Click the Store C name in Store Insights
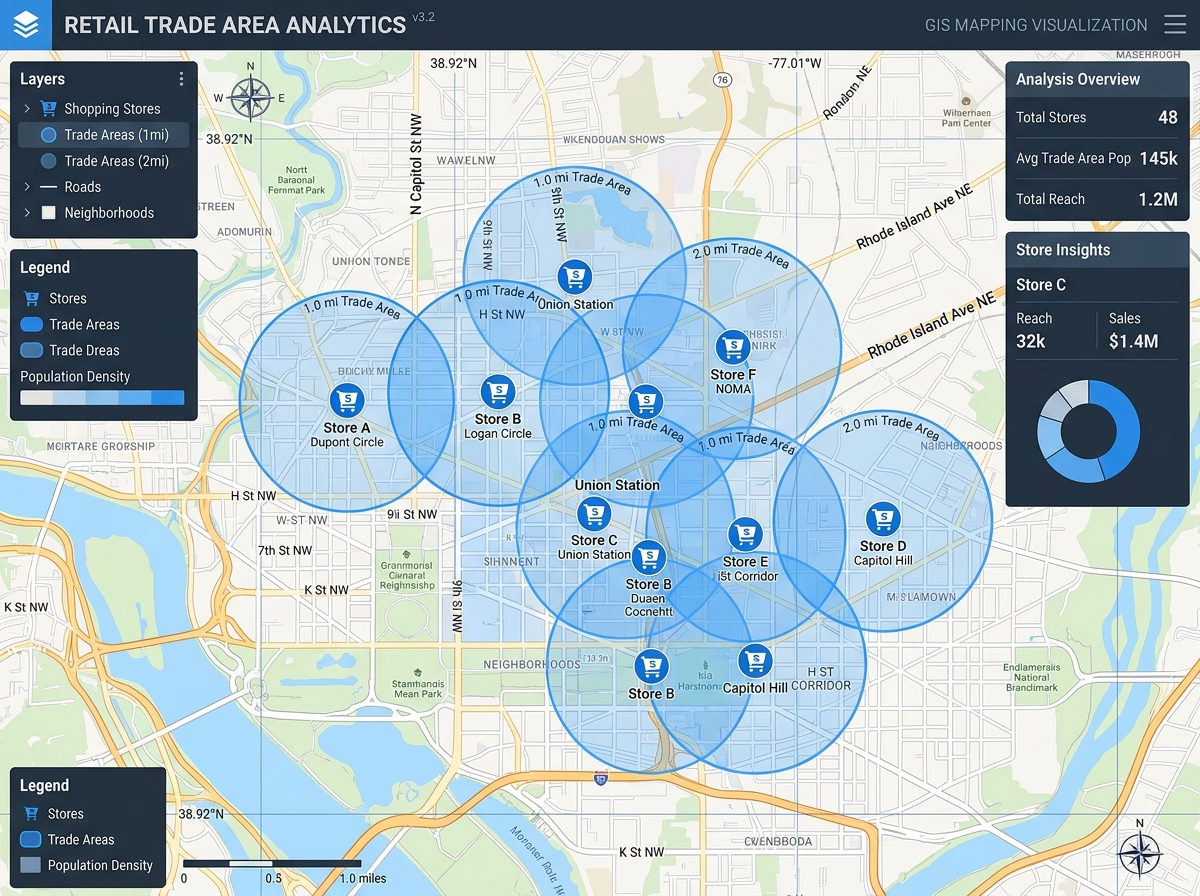Viewport: 1200px width, 896px height. (1041, 285)
